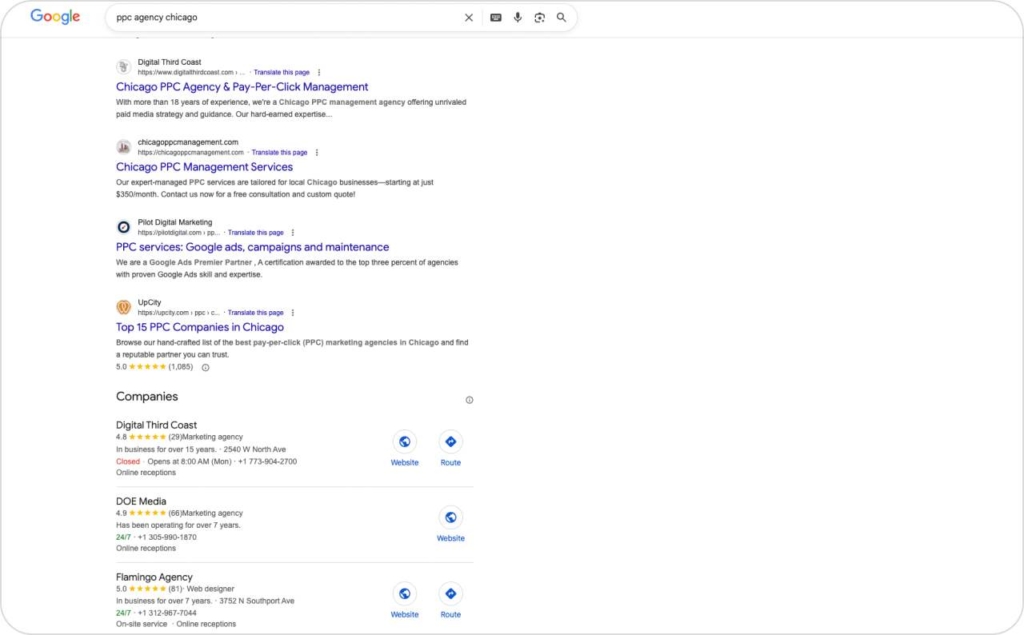Start a voice search with the microphone icon
This screenshot has width=1024, height=635.
pos(517,17)
